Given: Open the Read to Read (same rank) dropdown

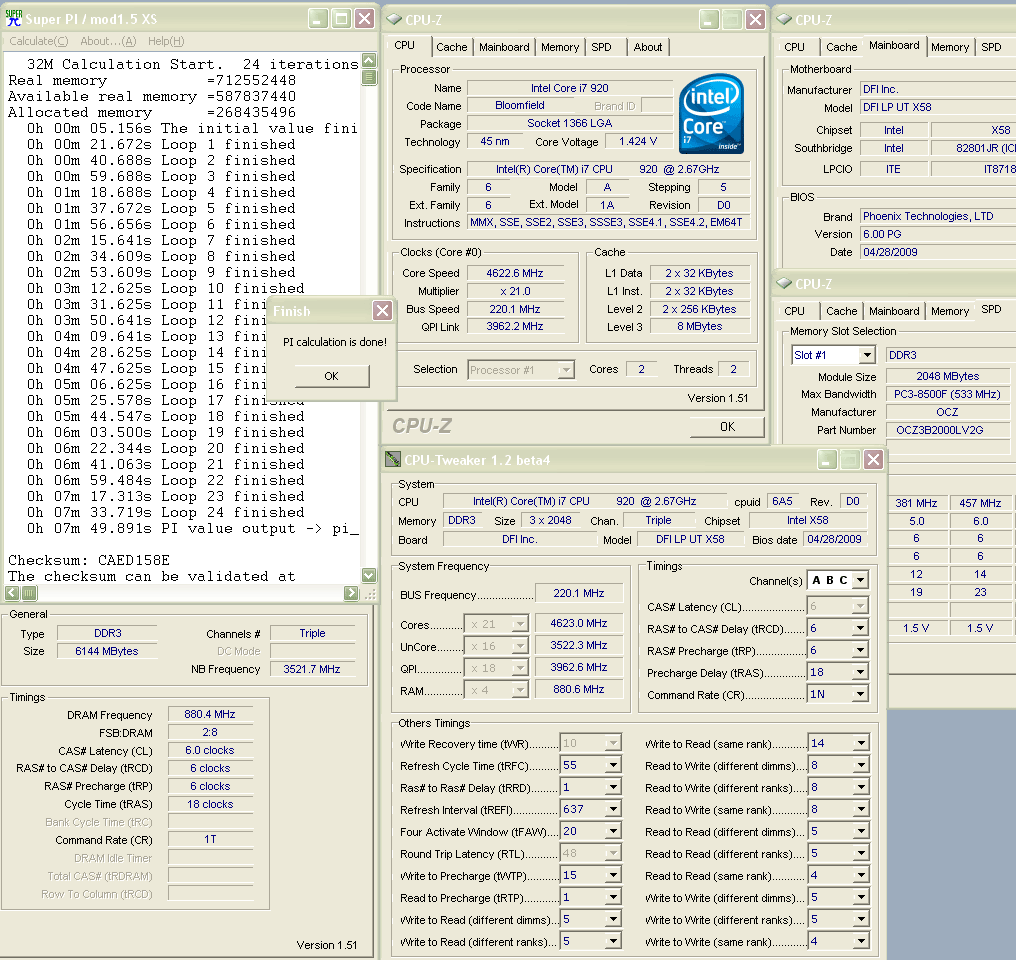Looking at the screenshot, I should (x=860, y=876).
